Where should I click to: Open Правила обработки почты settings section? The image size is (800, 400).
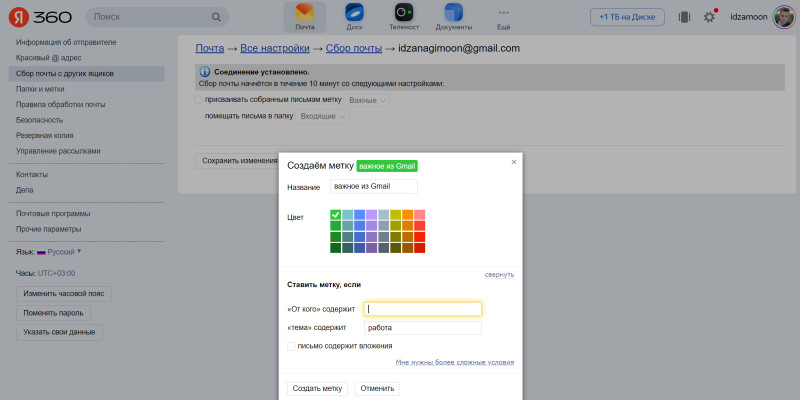coord(61,104)
